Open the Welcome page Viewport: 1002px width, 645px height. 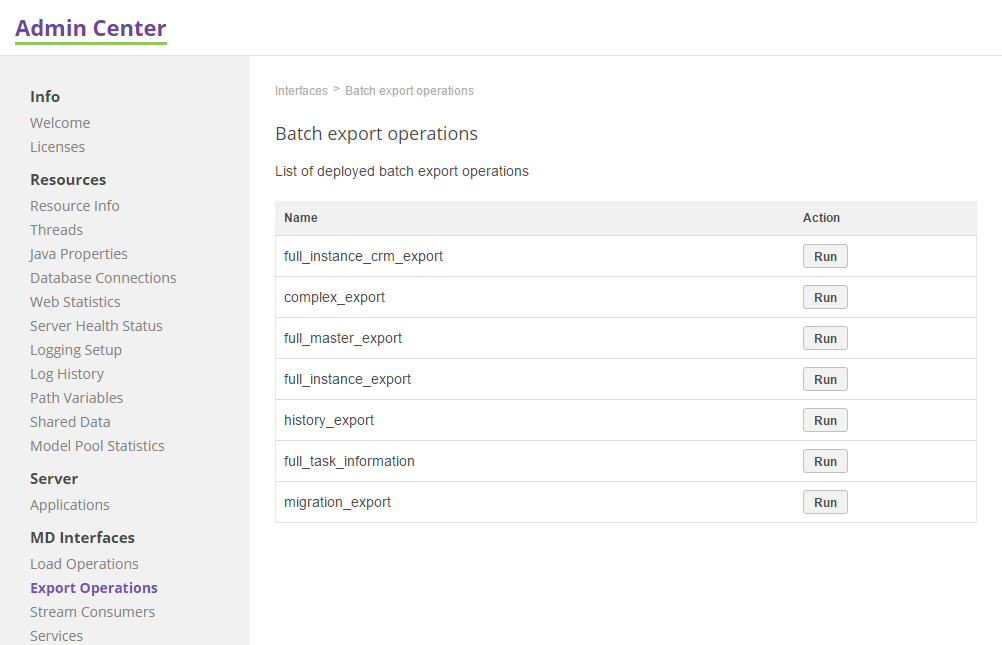60,122
